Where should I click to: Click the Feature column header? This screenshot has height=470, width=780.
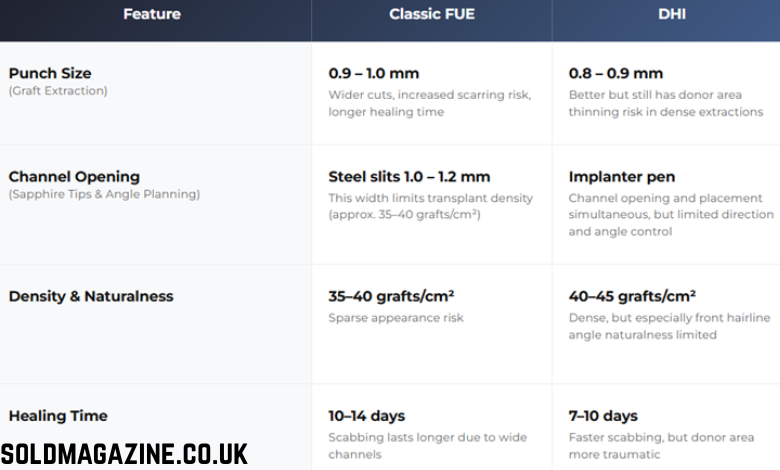(x=152, y=15)
